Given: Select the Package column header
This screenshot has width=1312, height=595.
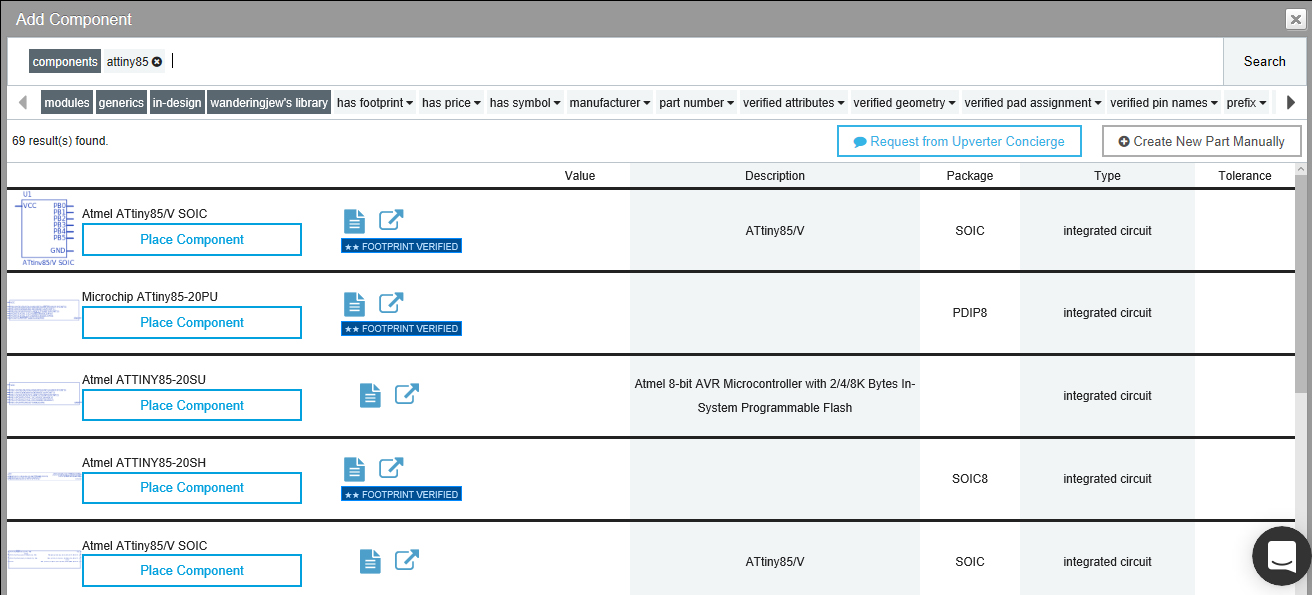Looking at the screenshot, I should coord(970,176).
